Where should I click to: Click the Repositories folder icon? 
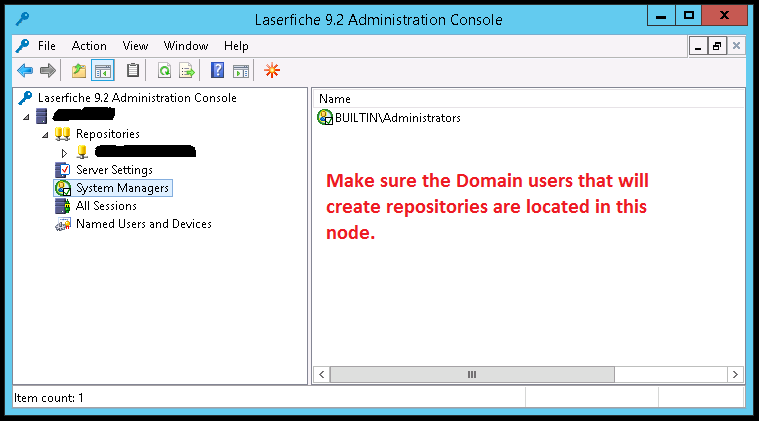pos(62,134)
